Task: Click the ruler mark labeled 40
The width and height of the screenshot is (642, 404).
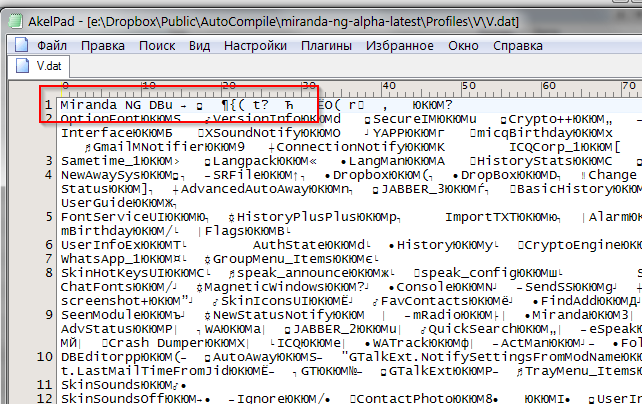Action: click(389, 86)
